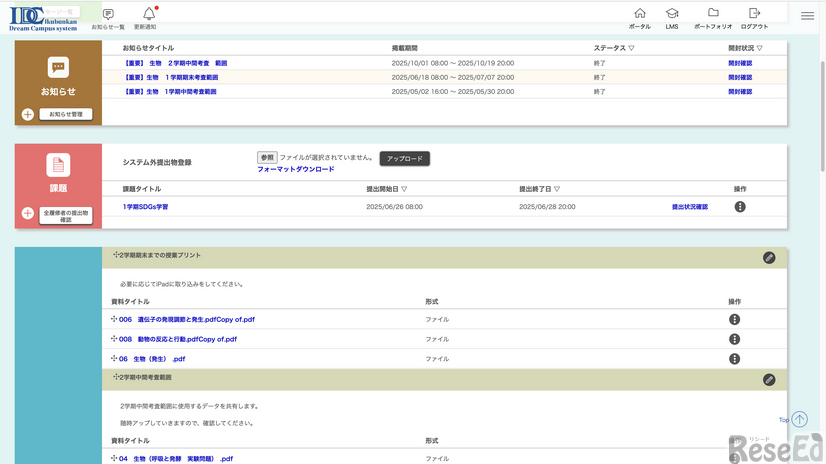This screenshot has width=826, height=464.
Task: Open action menu for 008 動物の反応と行動 file
Action: click(x=734, y=339)
